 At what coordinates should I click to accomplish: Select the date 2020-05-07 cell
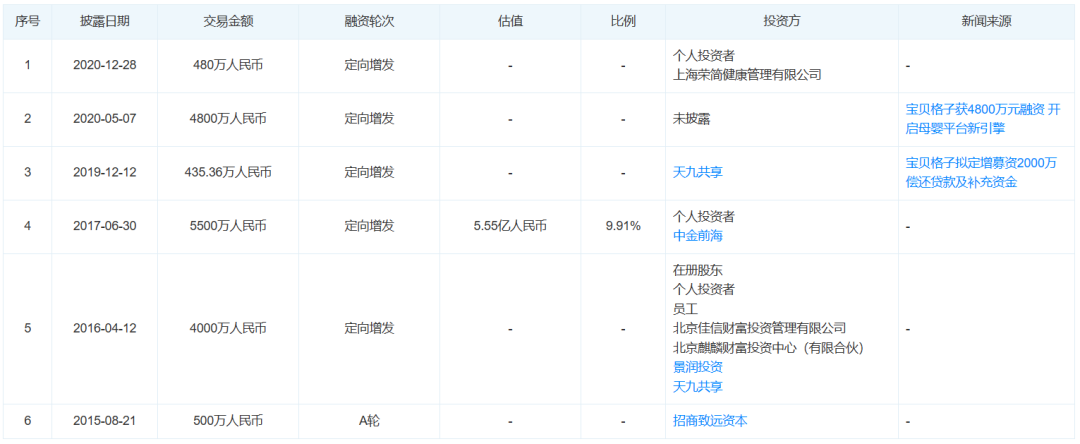[x=105, y=118]
